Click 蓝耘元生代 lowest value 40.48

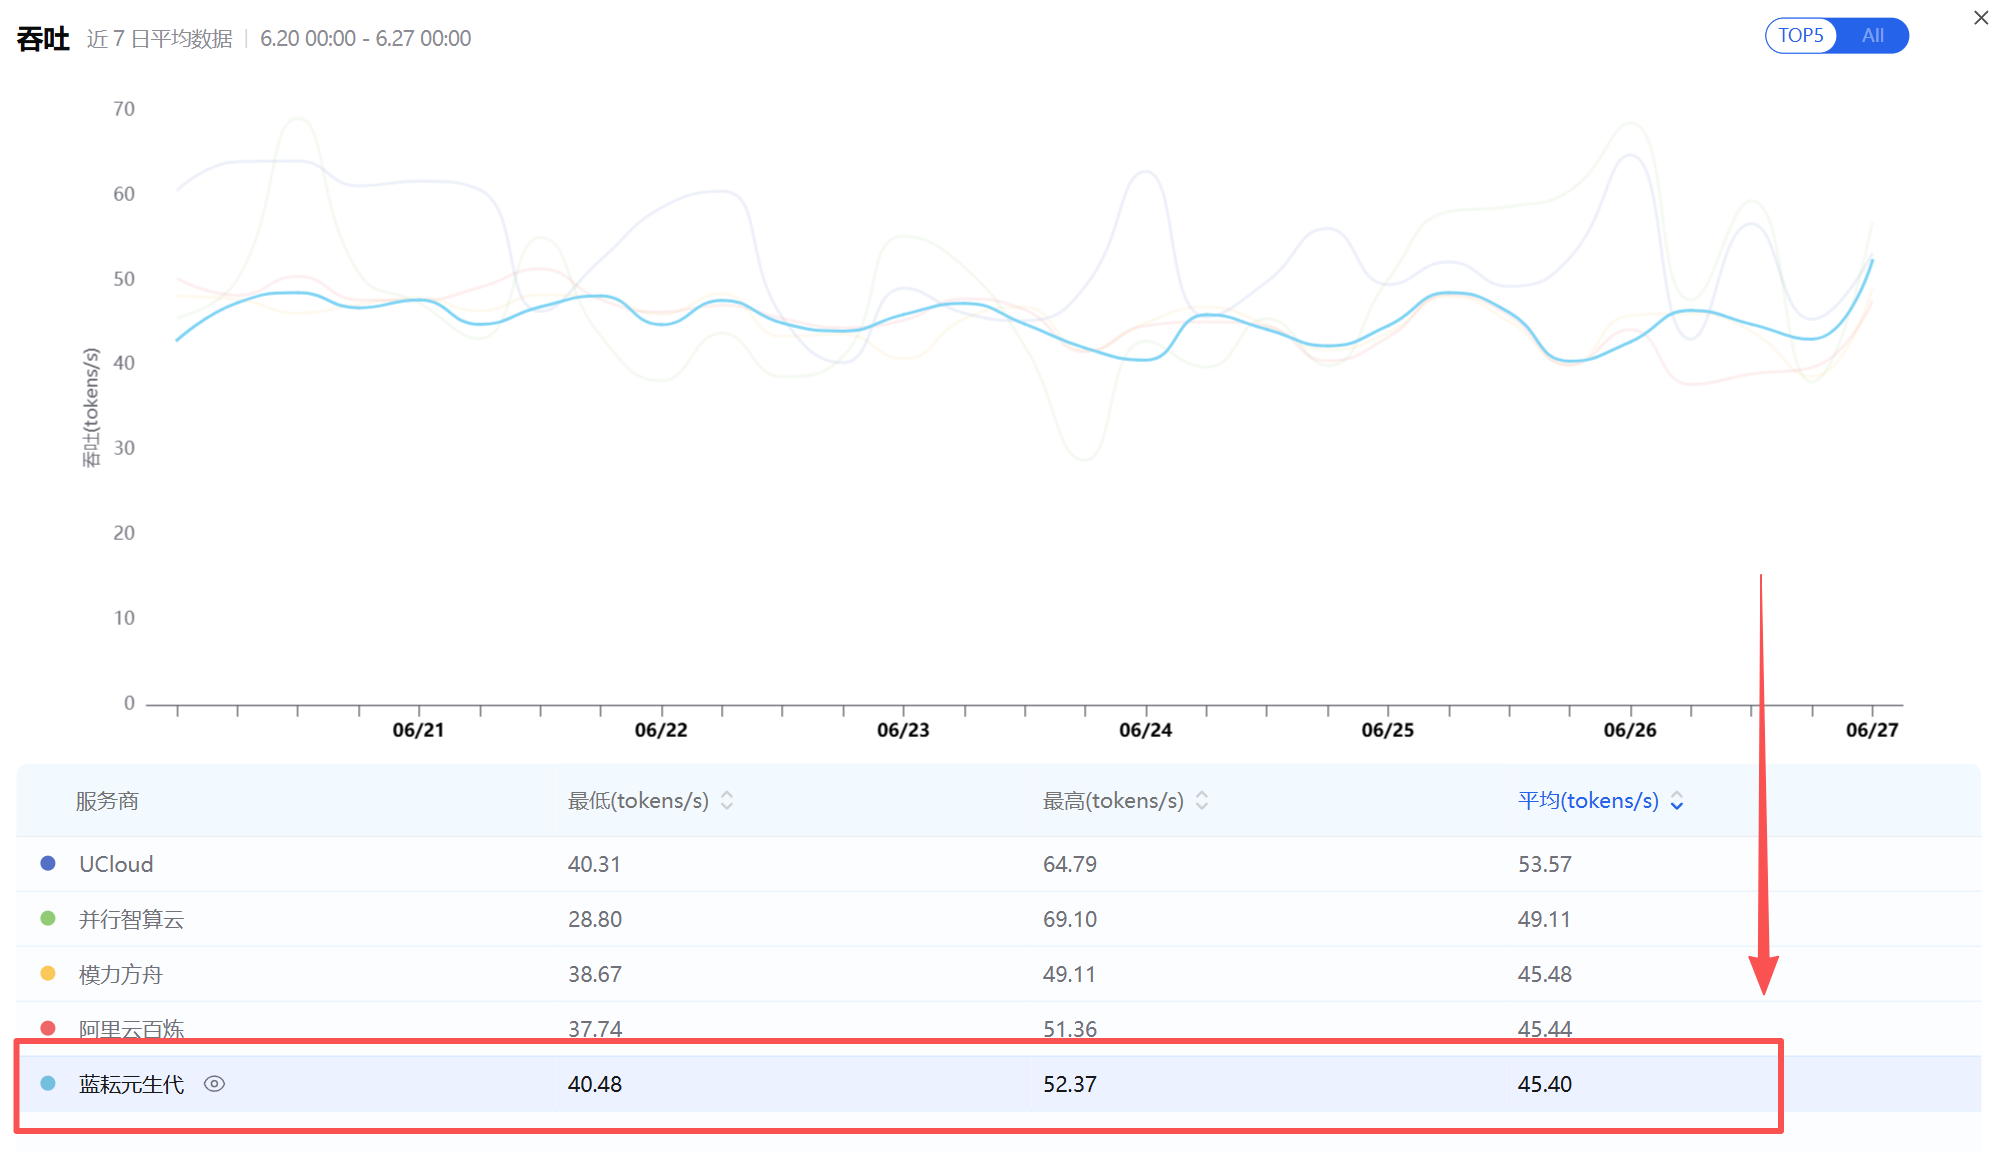[595, 1084]
